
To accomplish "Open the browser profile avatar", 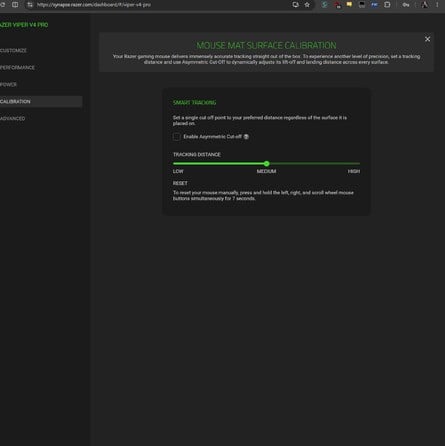I will (424, 5).
